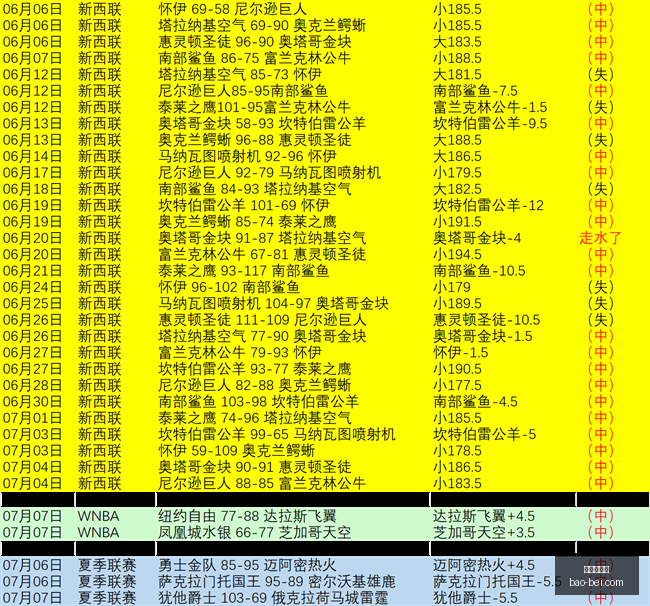Image resolution: width=650 pixels, height=606 pixels.
Task: Click the pick value 小179
Action: [x=452, y=287]
